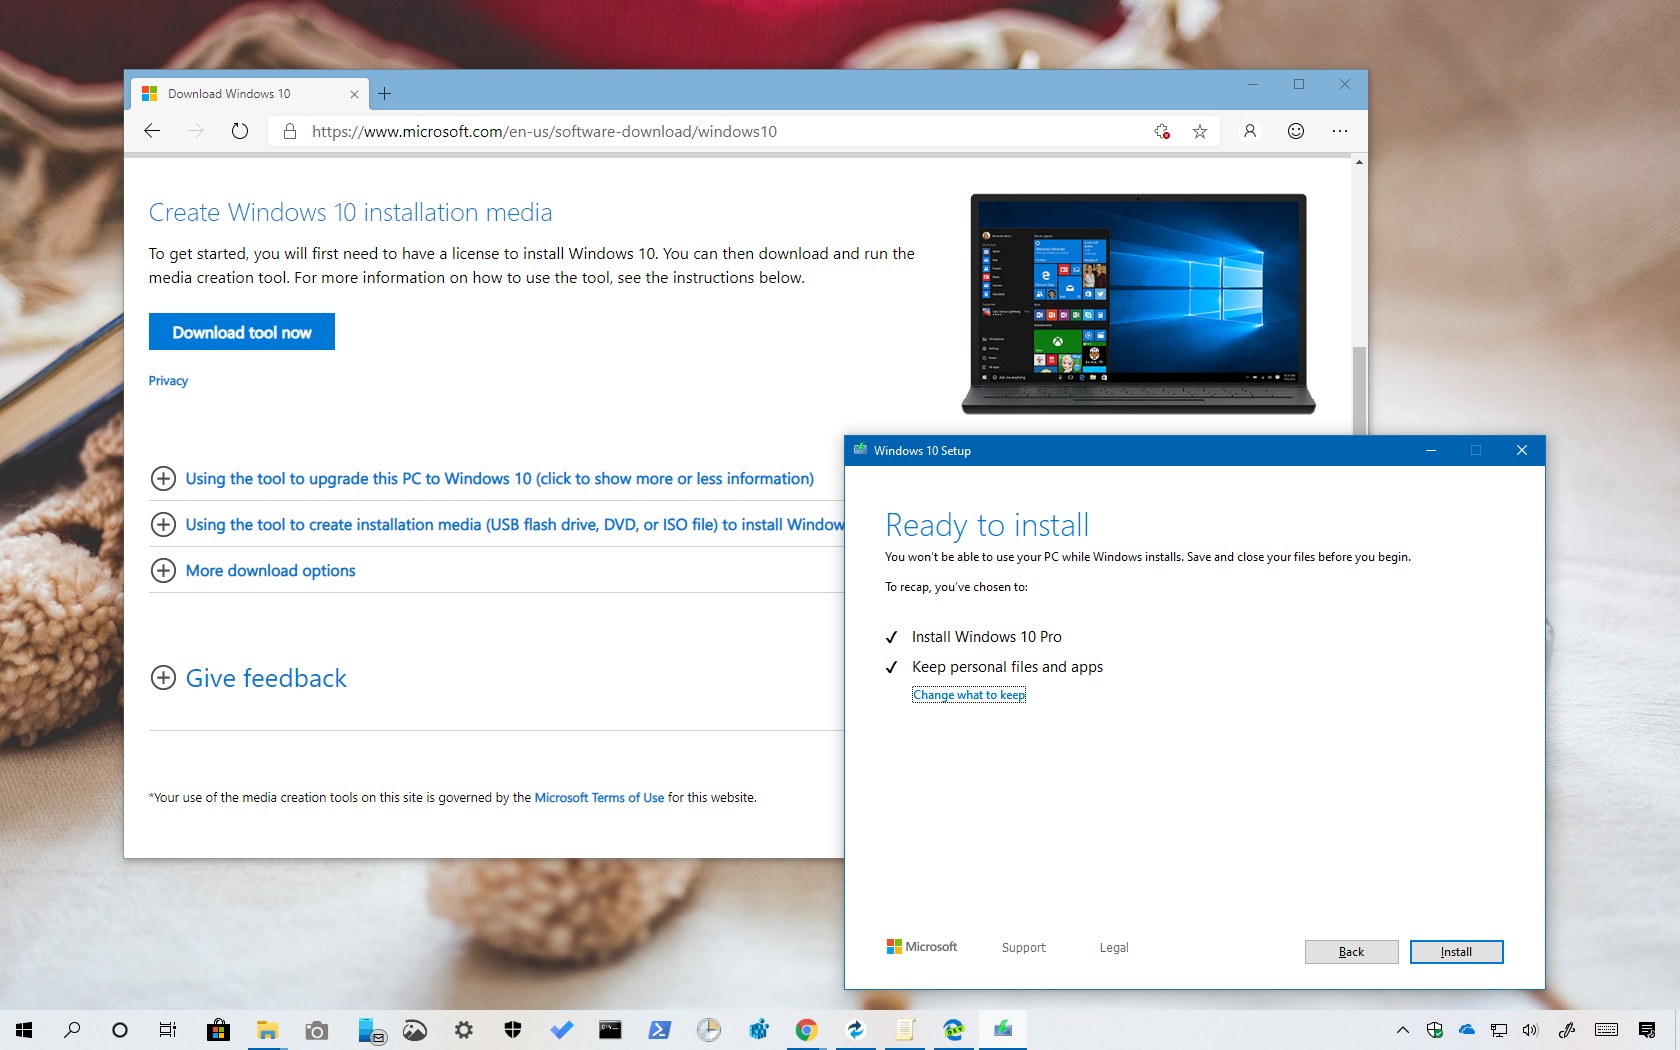Refresh the page using the reload icon
Screen dimensions: 1680x1050
tap(240, 131)
